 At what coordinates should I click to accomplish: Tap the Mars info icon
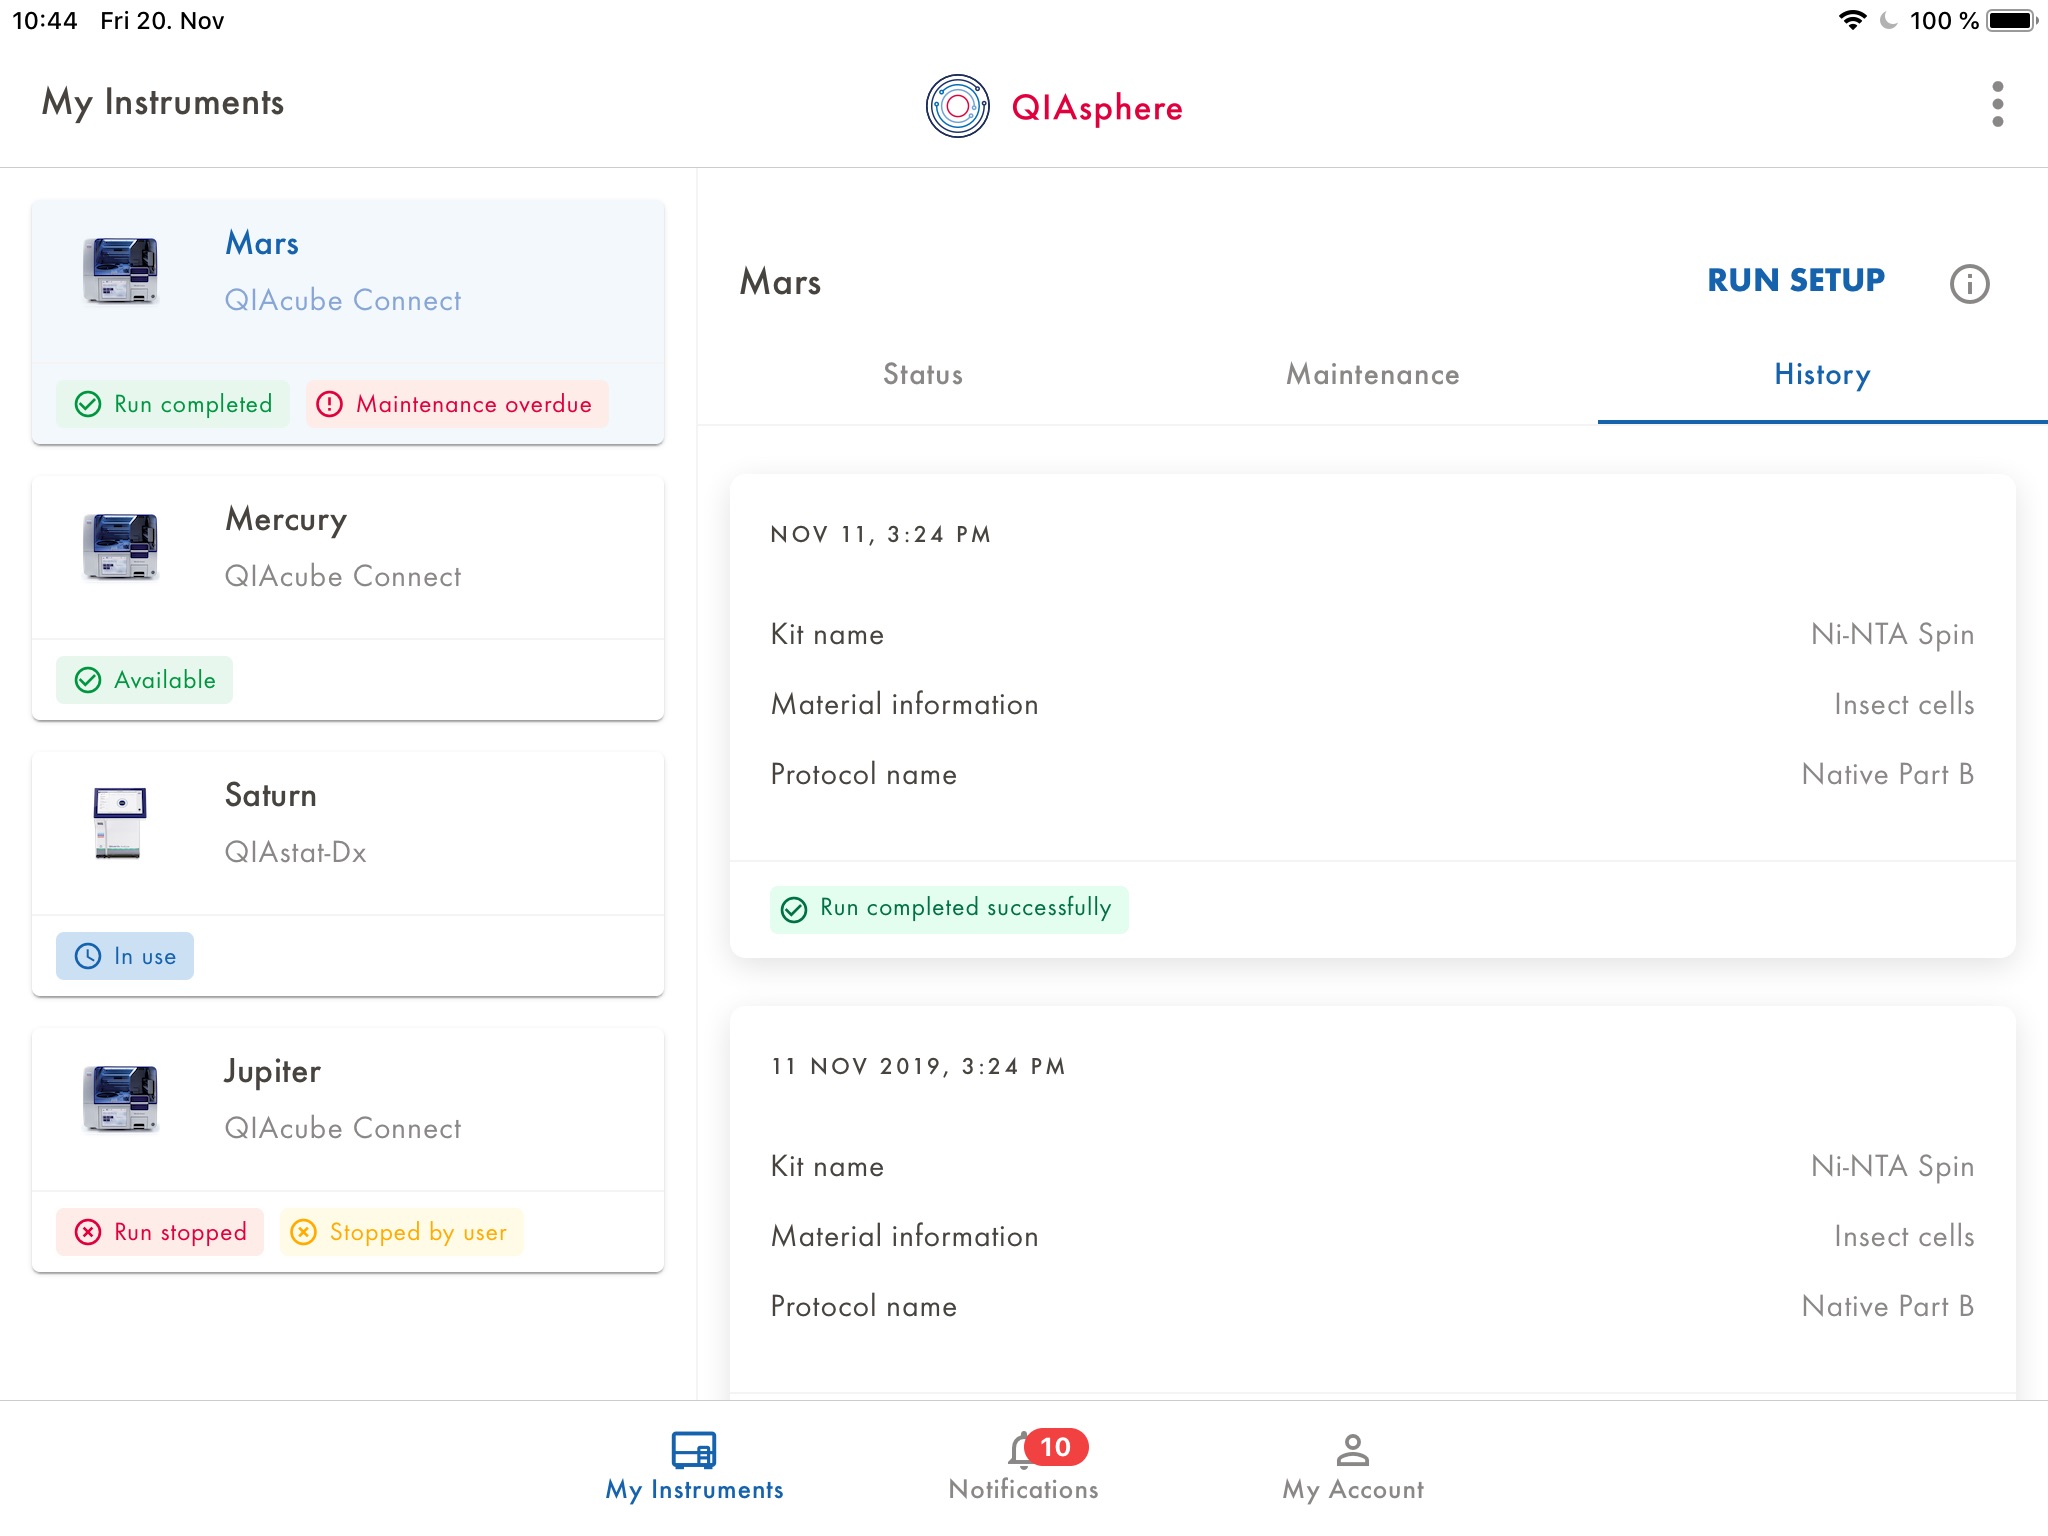[1969, 284]
